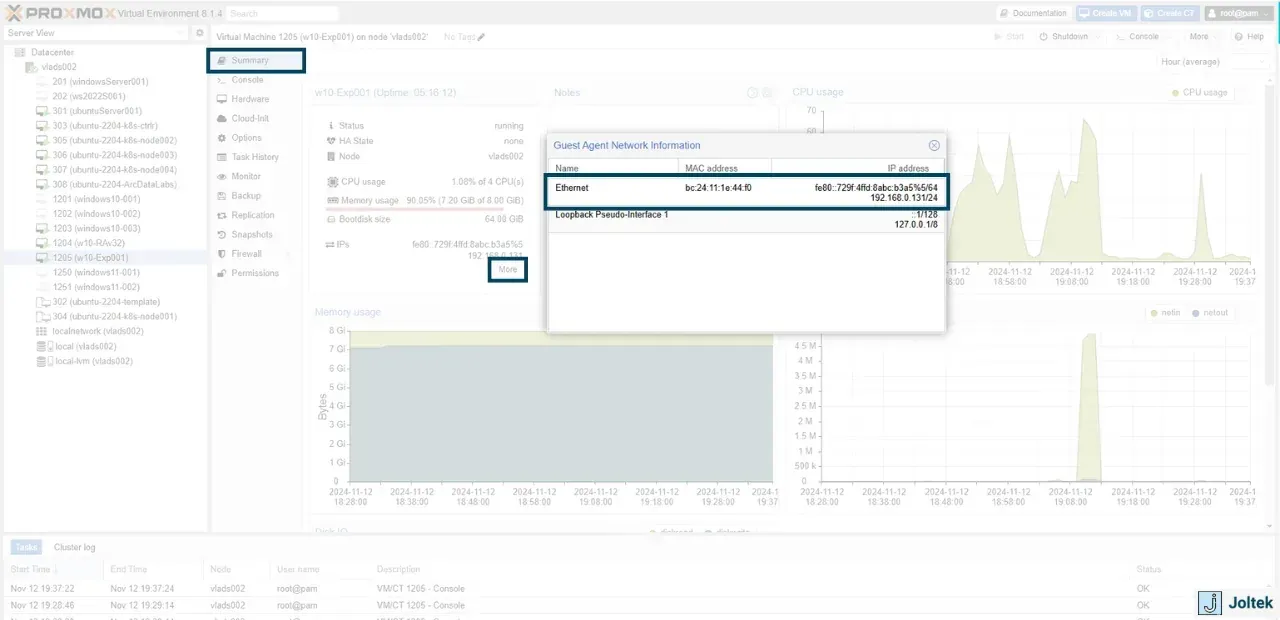The width and height of the screenshot is (1280, 620).
Task: Open the Snapshots section
Action: [252, 234]
